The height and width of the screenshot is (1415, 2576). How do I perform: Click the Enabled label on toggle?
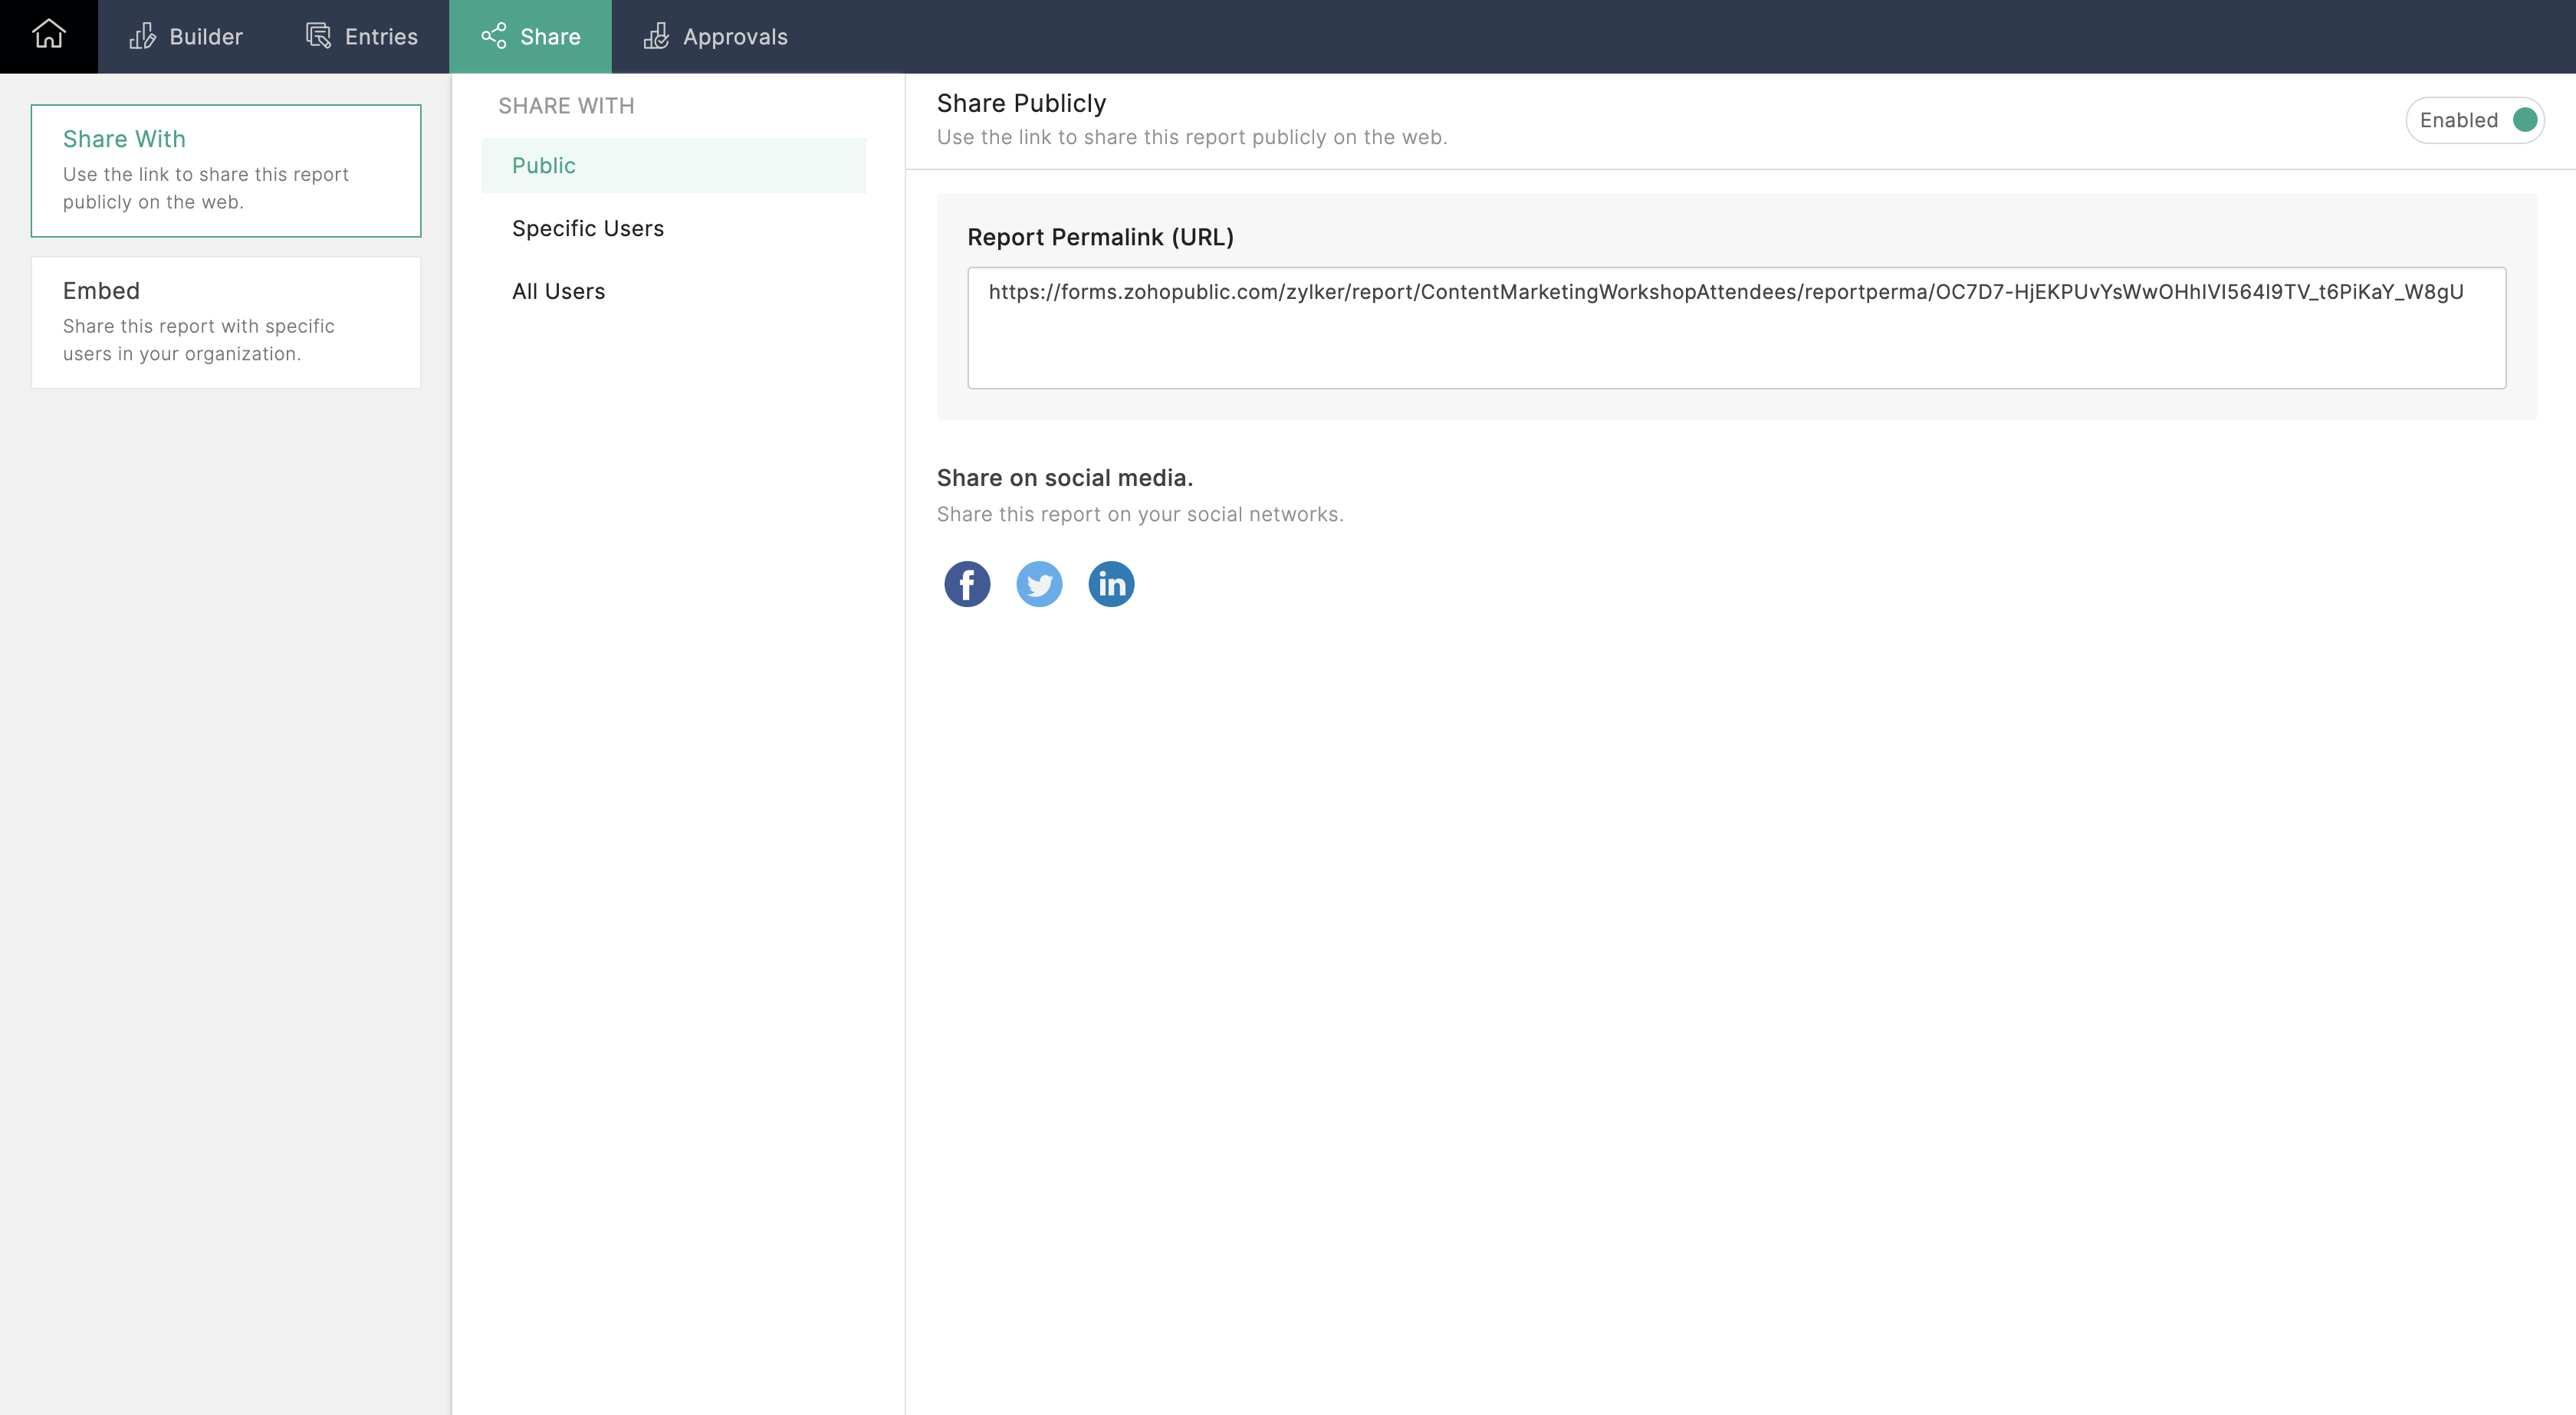[2458, 120]
